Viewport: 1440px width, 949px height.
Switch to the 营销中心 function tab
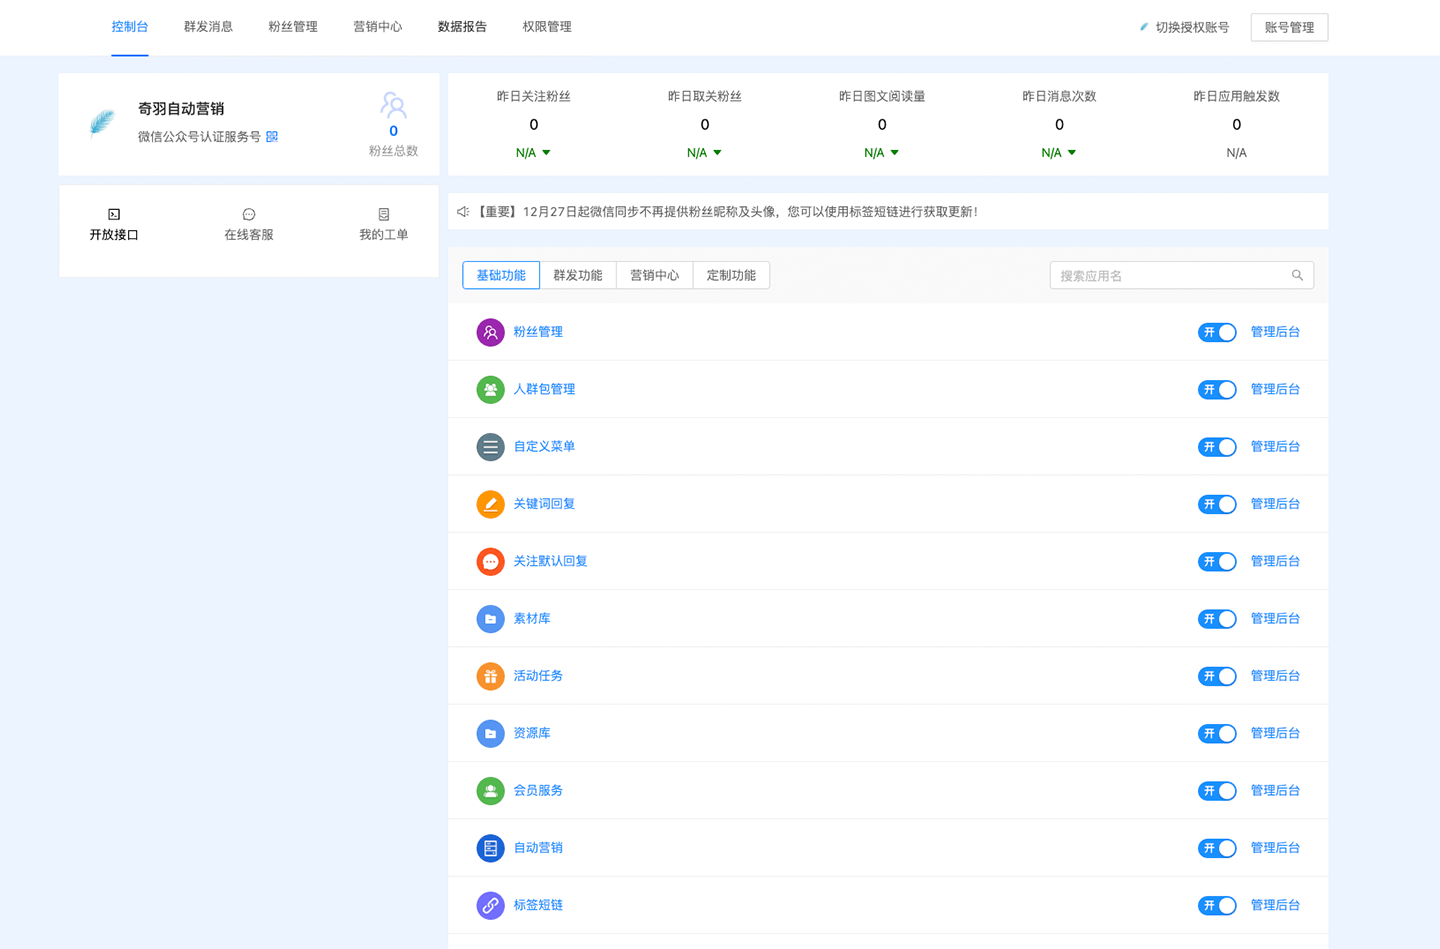655,275
